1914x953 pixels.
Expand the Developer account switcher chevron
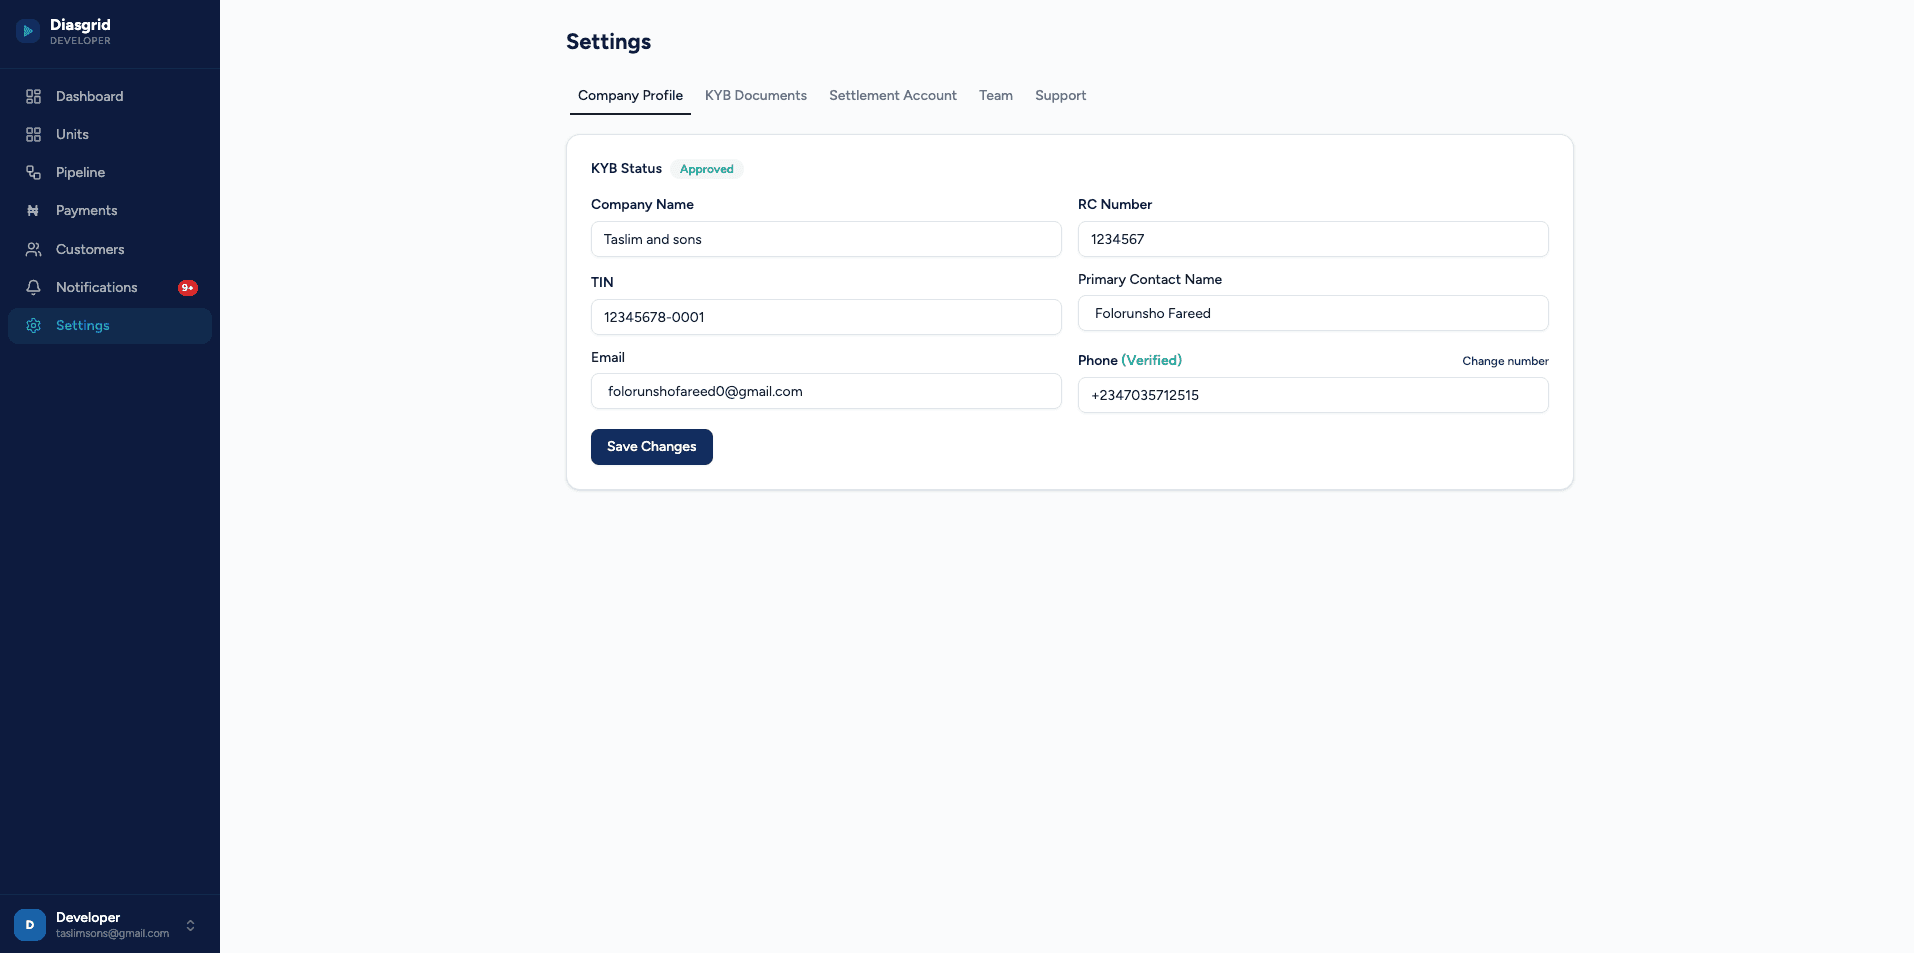pos(190,925)
